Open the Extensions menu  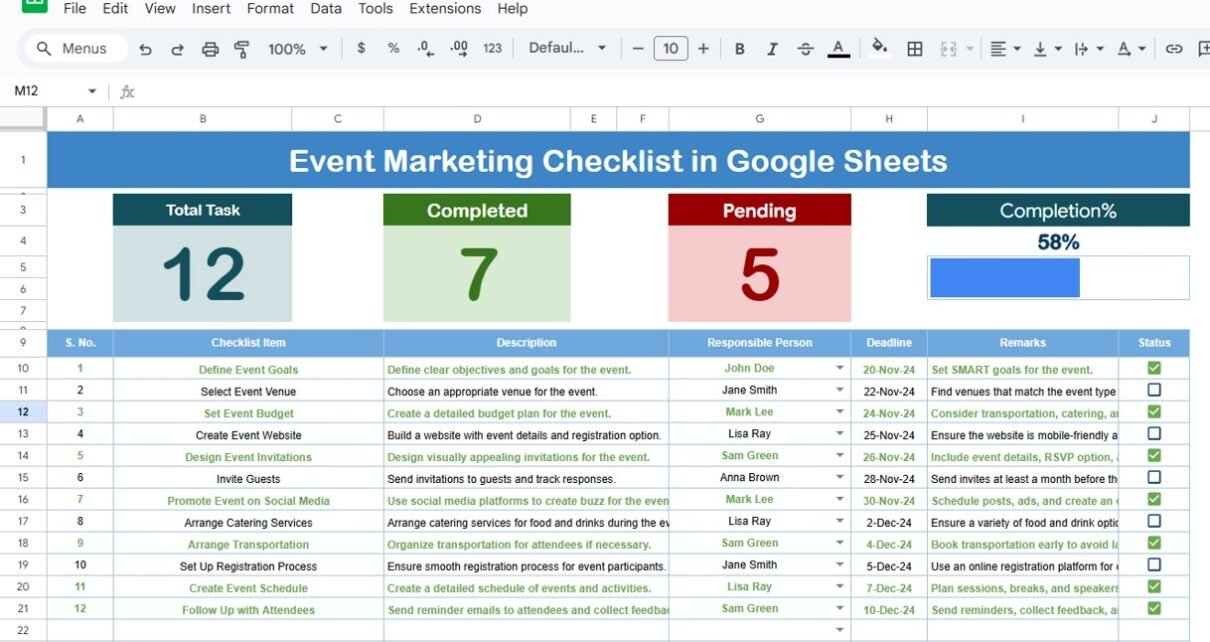[x=446, y=9]
